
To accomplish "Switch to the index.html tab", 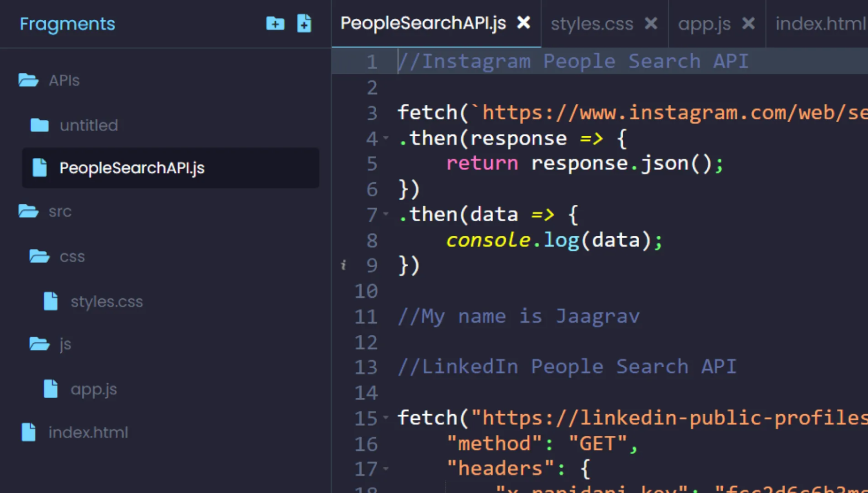I will (820, 23).
